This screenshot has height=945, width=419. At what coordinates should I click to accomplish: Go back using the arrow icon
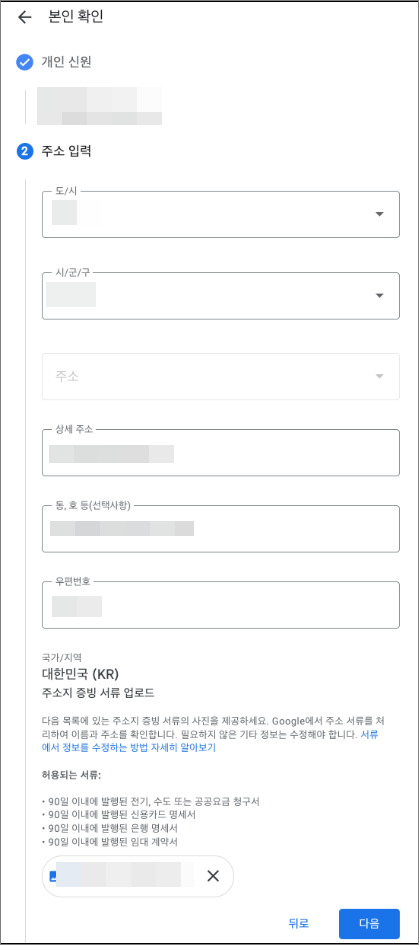point(25,17)
